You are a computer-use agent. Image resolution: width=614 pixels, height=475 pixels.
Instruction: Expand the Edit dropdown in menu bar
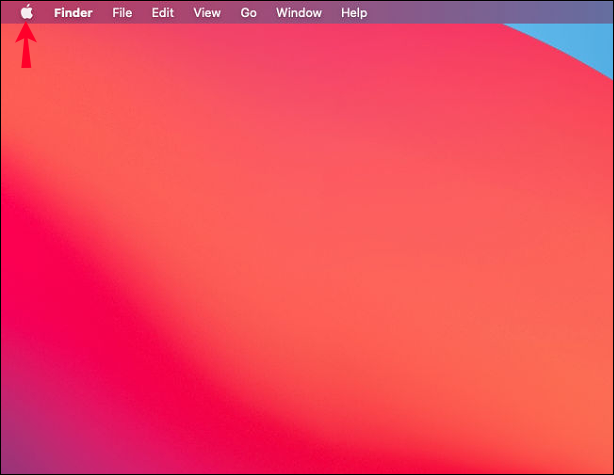pos(163,13)
